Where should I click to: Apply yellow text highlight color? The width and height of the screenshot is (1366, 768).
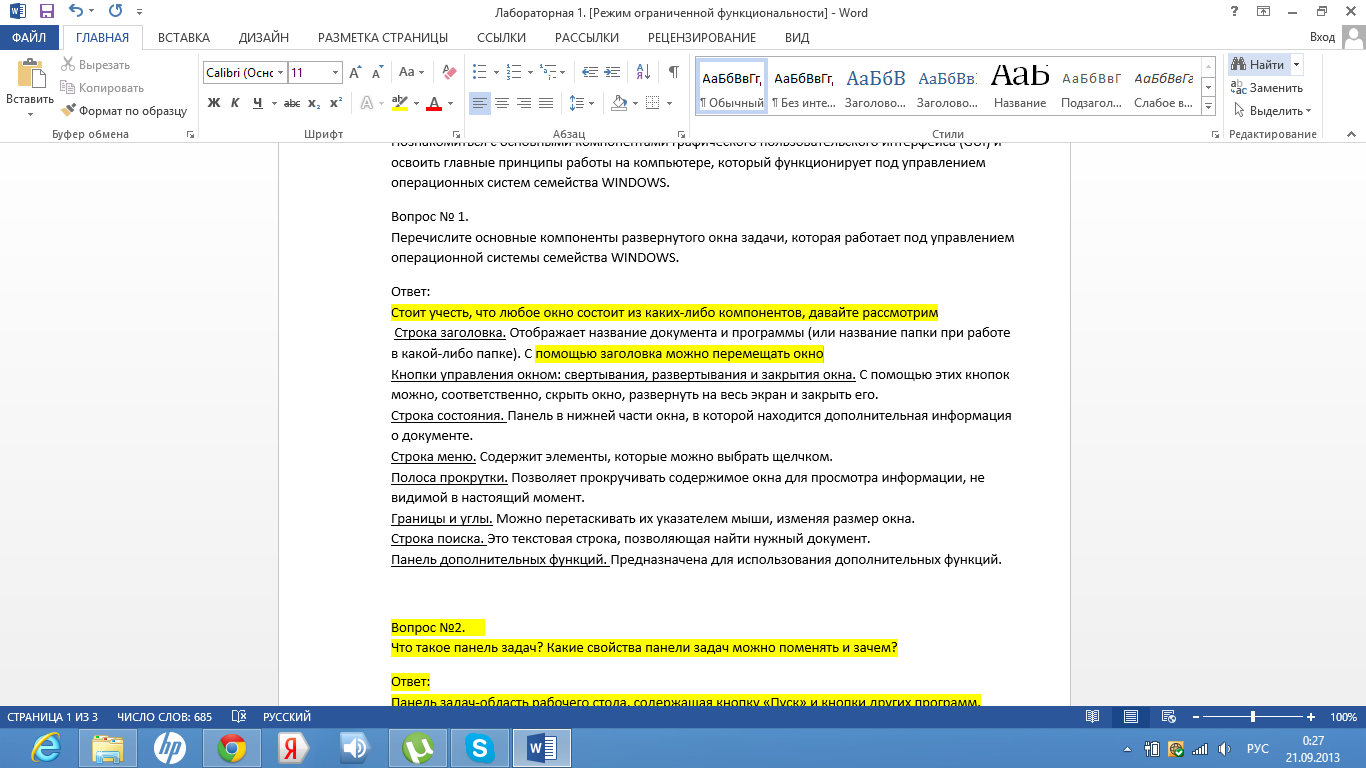click(400, 103)
